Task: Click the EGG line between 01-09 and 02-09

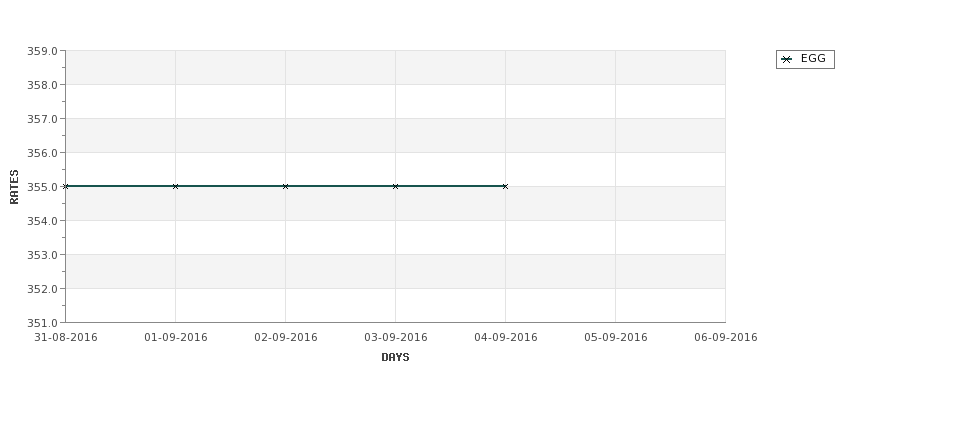Action: (x=230, y=186)
